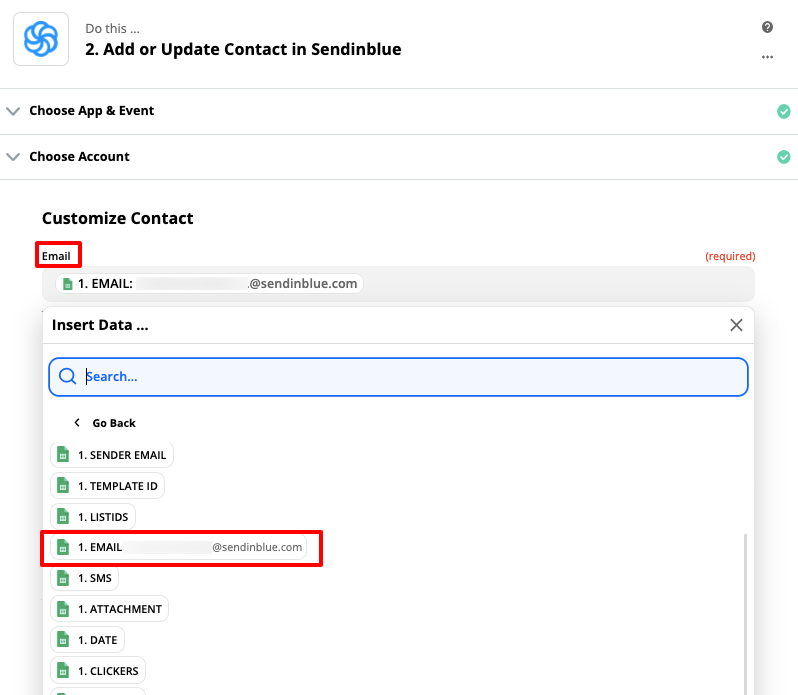Click the Do this ... label
This screenshot has height=695, width=798.
point(112,28)
